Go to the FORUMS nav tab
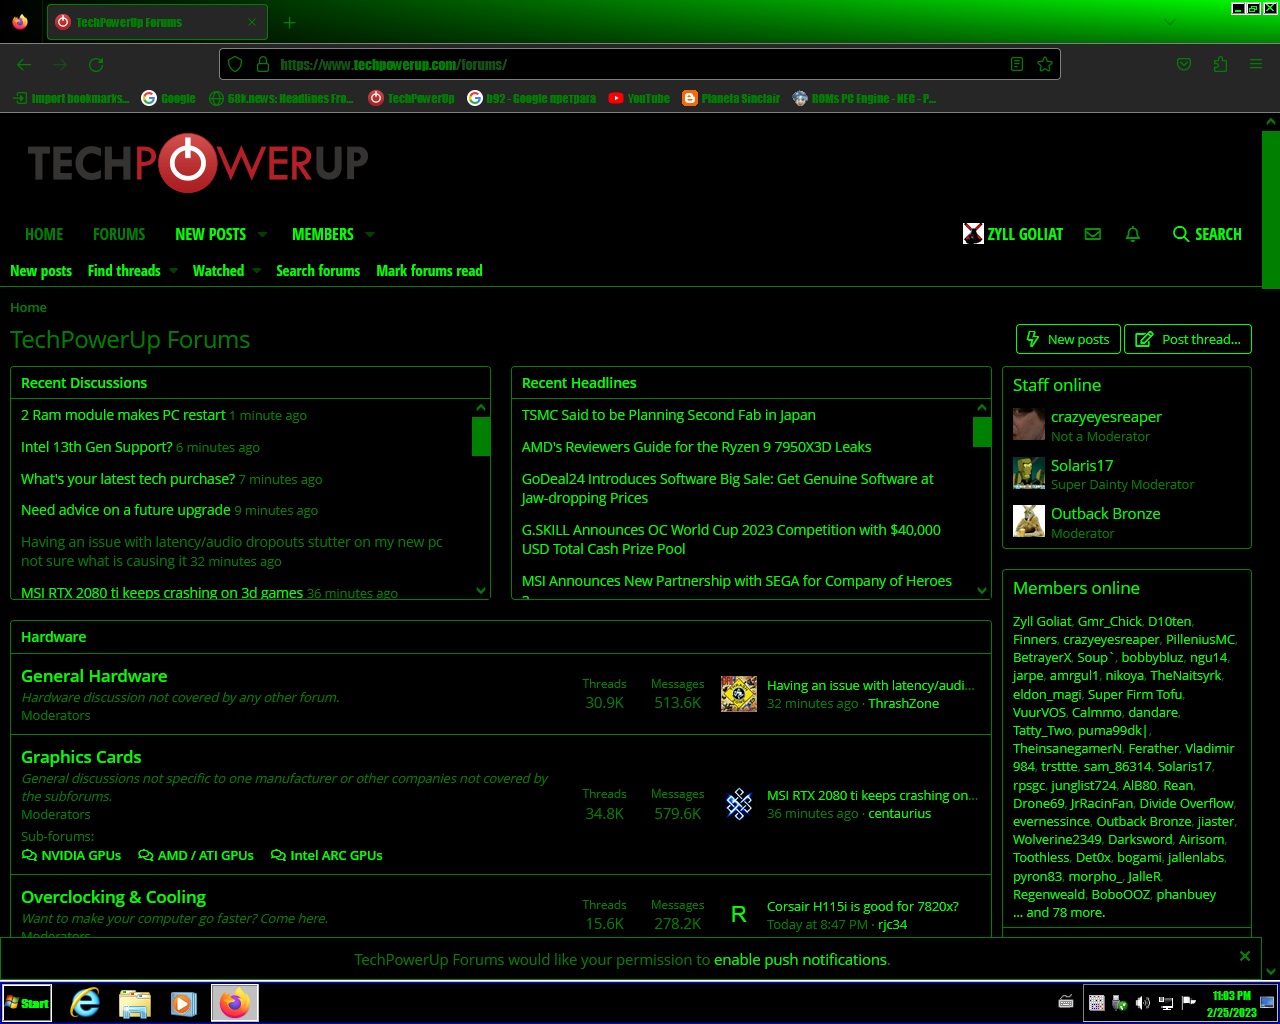Image resolution: width=1280 pixels, height=1024 pixels. click(x=119, y=234)
